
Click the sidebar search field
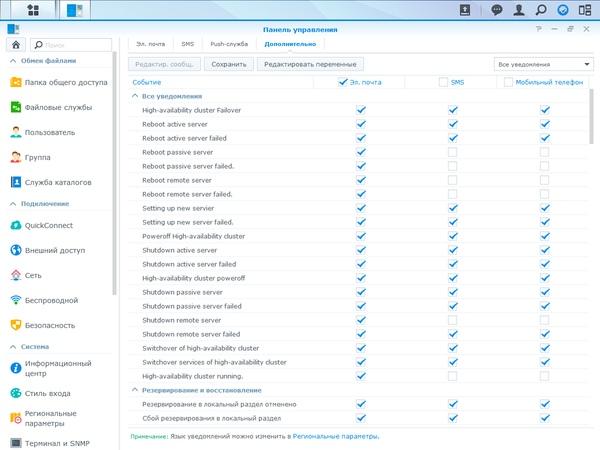click(71, 45)
